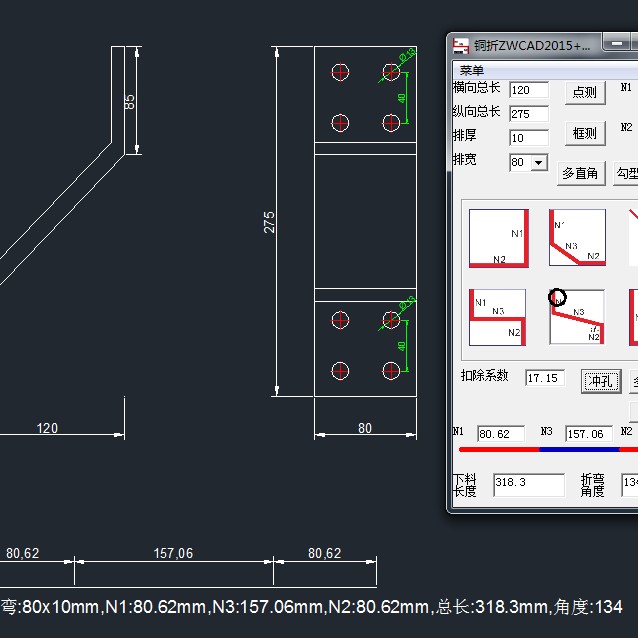The height and width of the screenshot is (638, 638).
Task: Click the 扣除系数 field showing 17.15
Action: 545,378
